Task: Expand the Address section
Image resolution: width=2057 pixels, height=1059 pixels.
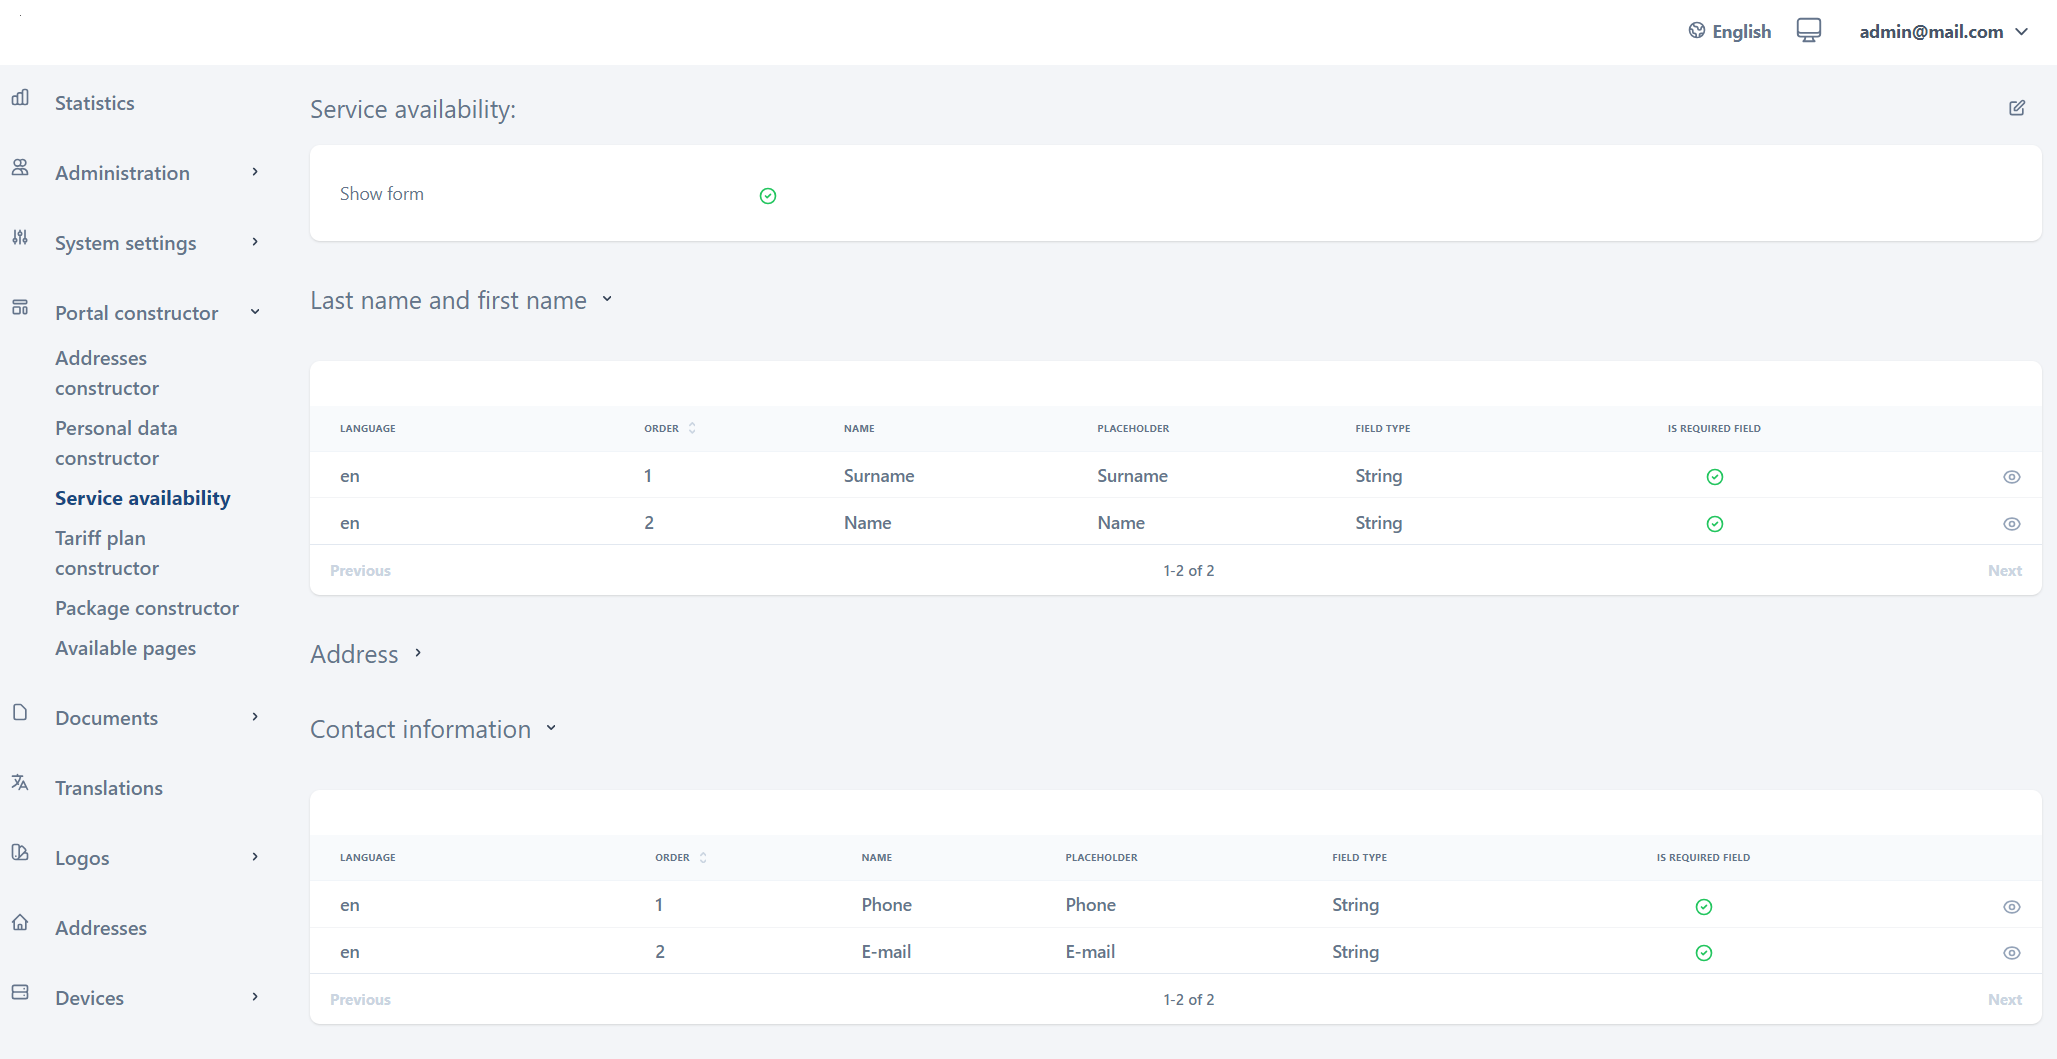Action: click(418, 653)
